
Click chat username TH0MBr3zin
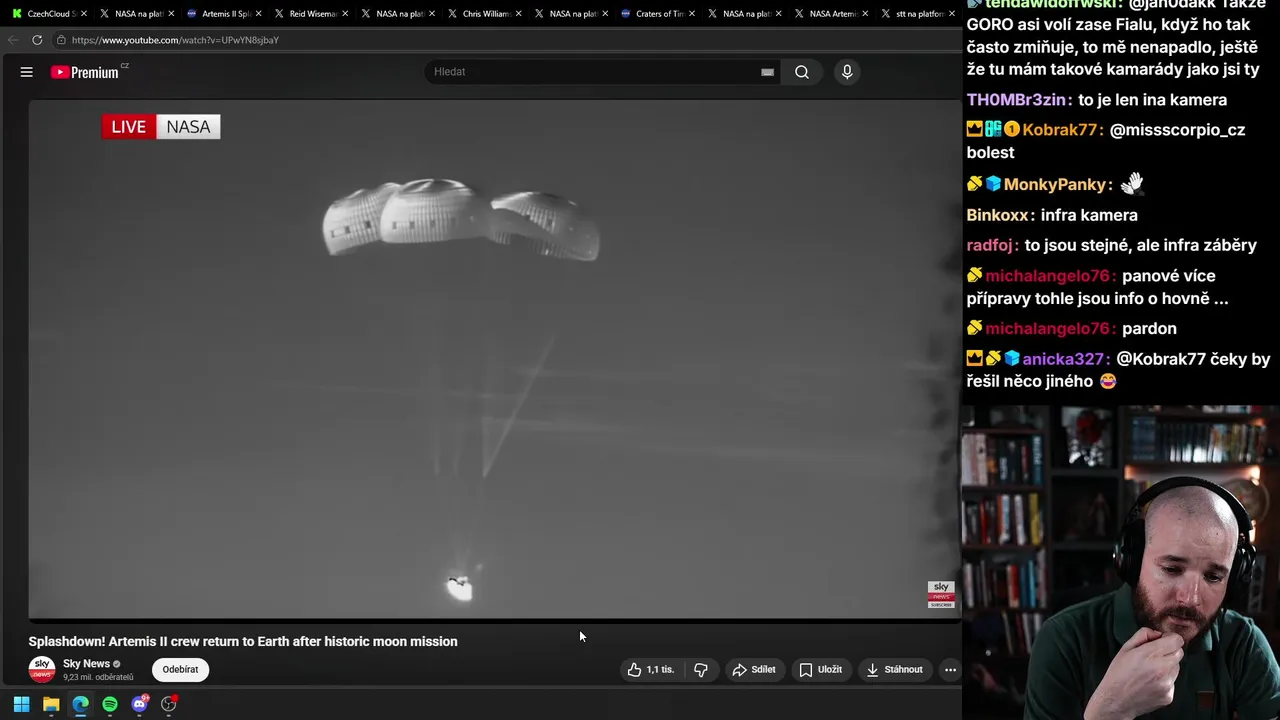(1019, 100)
